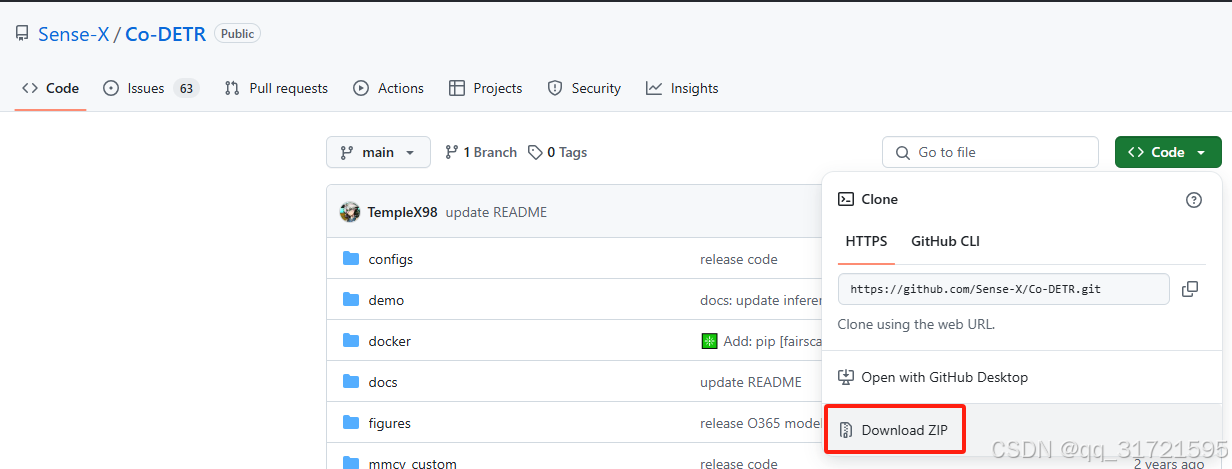Click the Issues count badge 63
This screenshot has height=469, width=1232.
[186, 88]
